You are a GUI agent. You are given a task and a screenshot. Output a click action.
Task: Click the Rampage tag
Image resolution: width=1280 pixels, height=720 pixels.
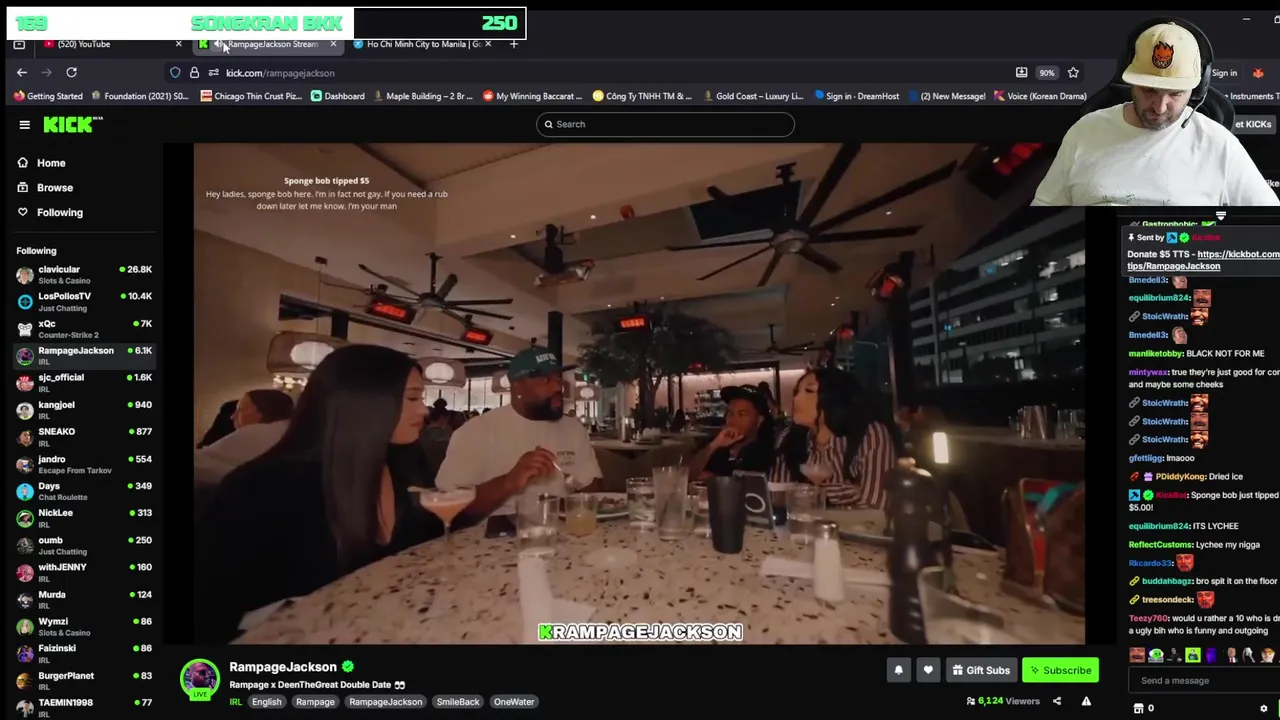pos(315,702)
